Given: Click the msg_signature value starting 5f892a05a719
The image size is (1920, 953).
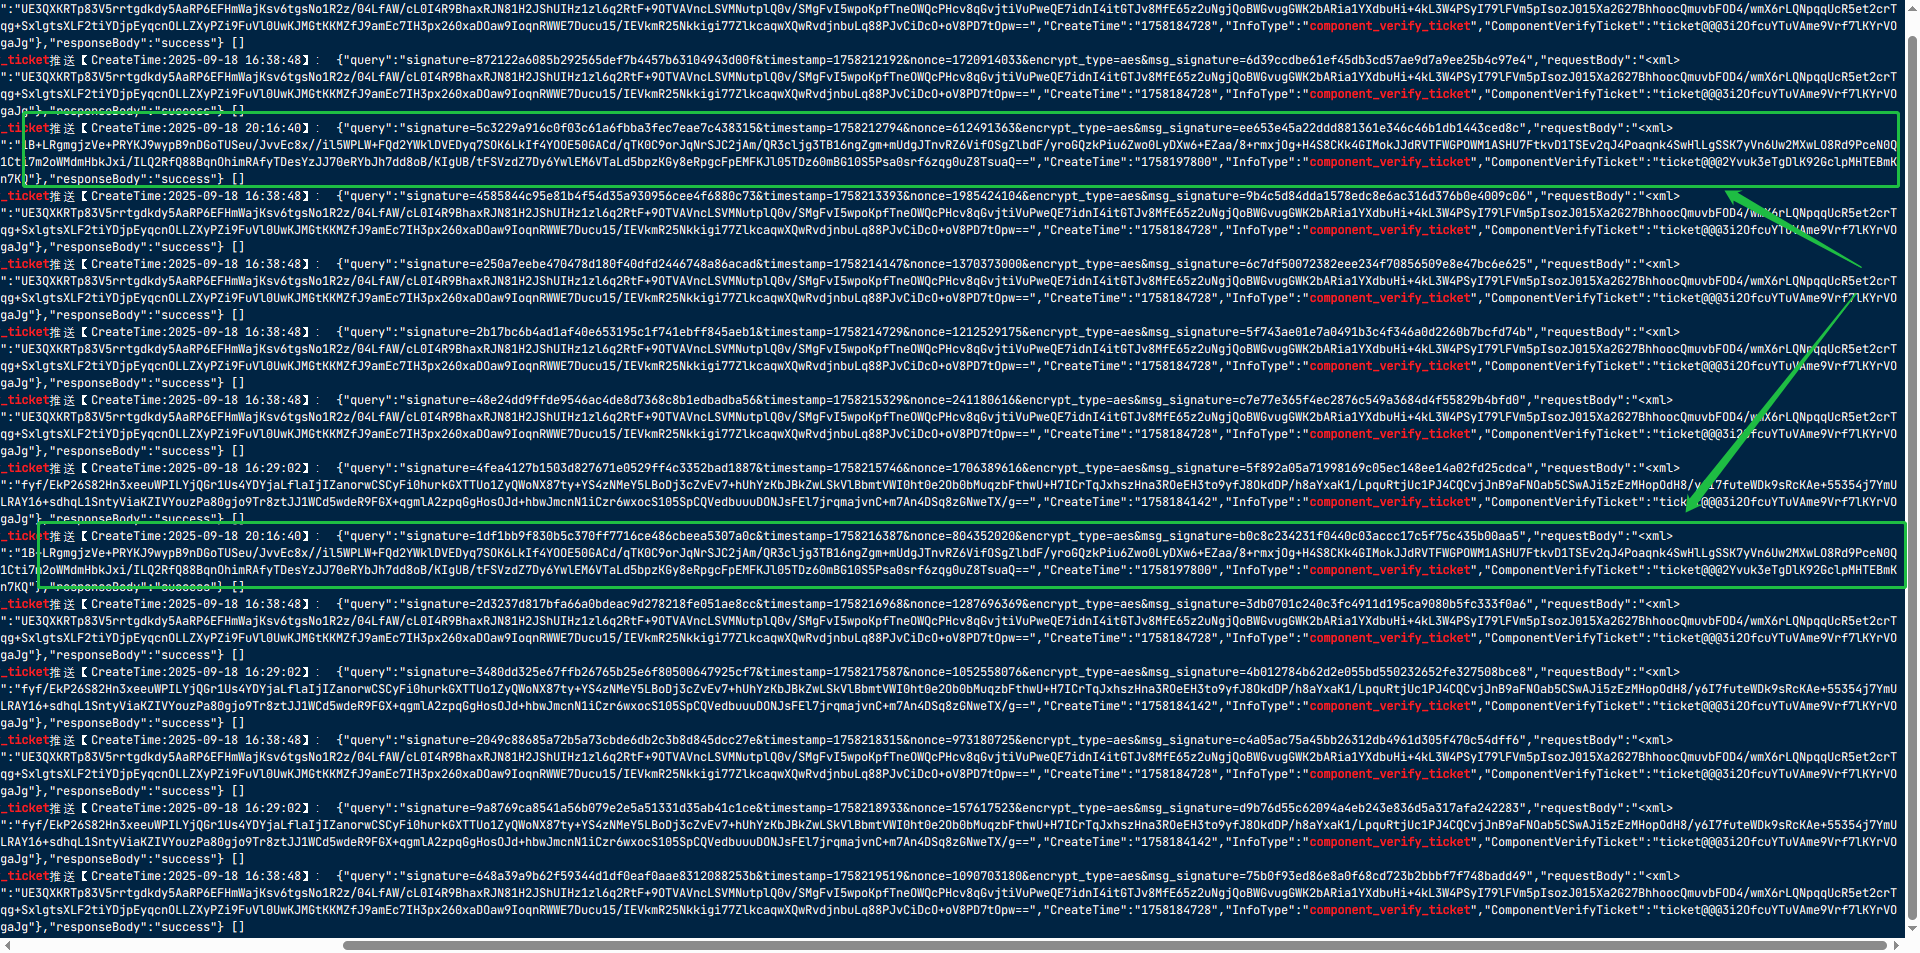Looking at the screenshot, I should point(1386,468).
